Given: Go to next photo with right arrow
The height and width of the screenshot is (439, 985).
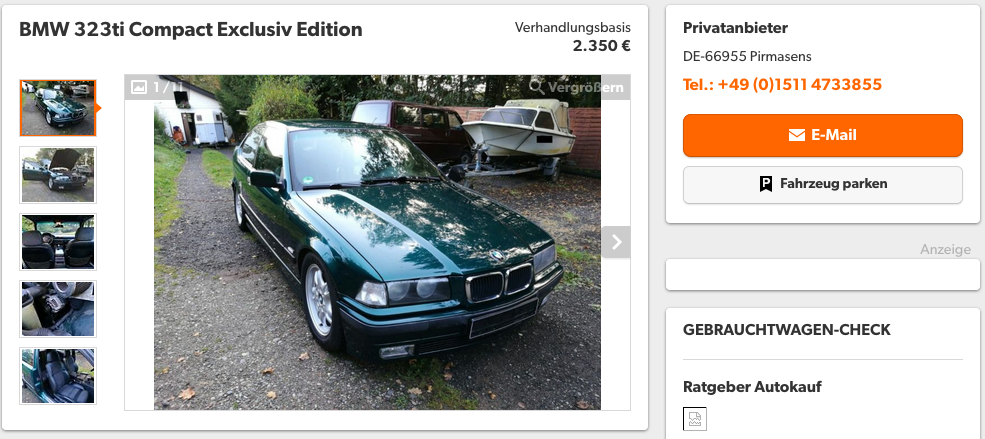Looking at the screenshot, I should (x=616, y=242).
